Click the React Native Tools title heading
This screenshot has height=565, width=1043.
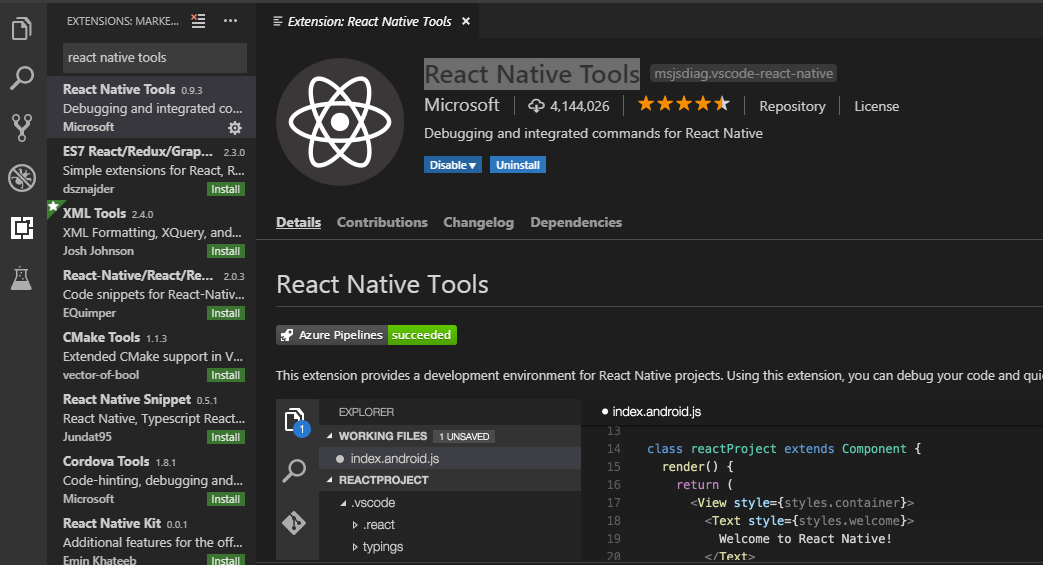[x=531, y=74]
